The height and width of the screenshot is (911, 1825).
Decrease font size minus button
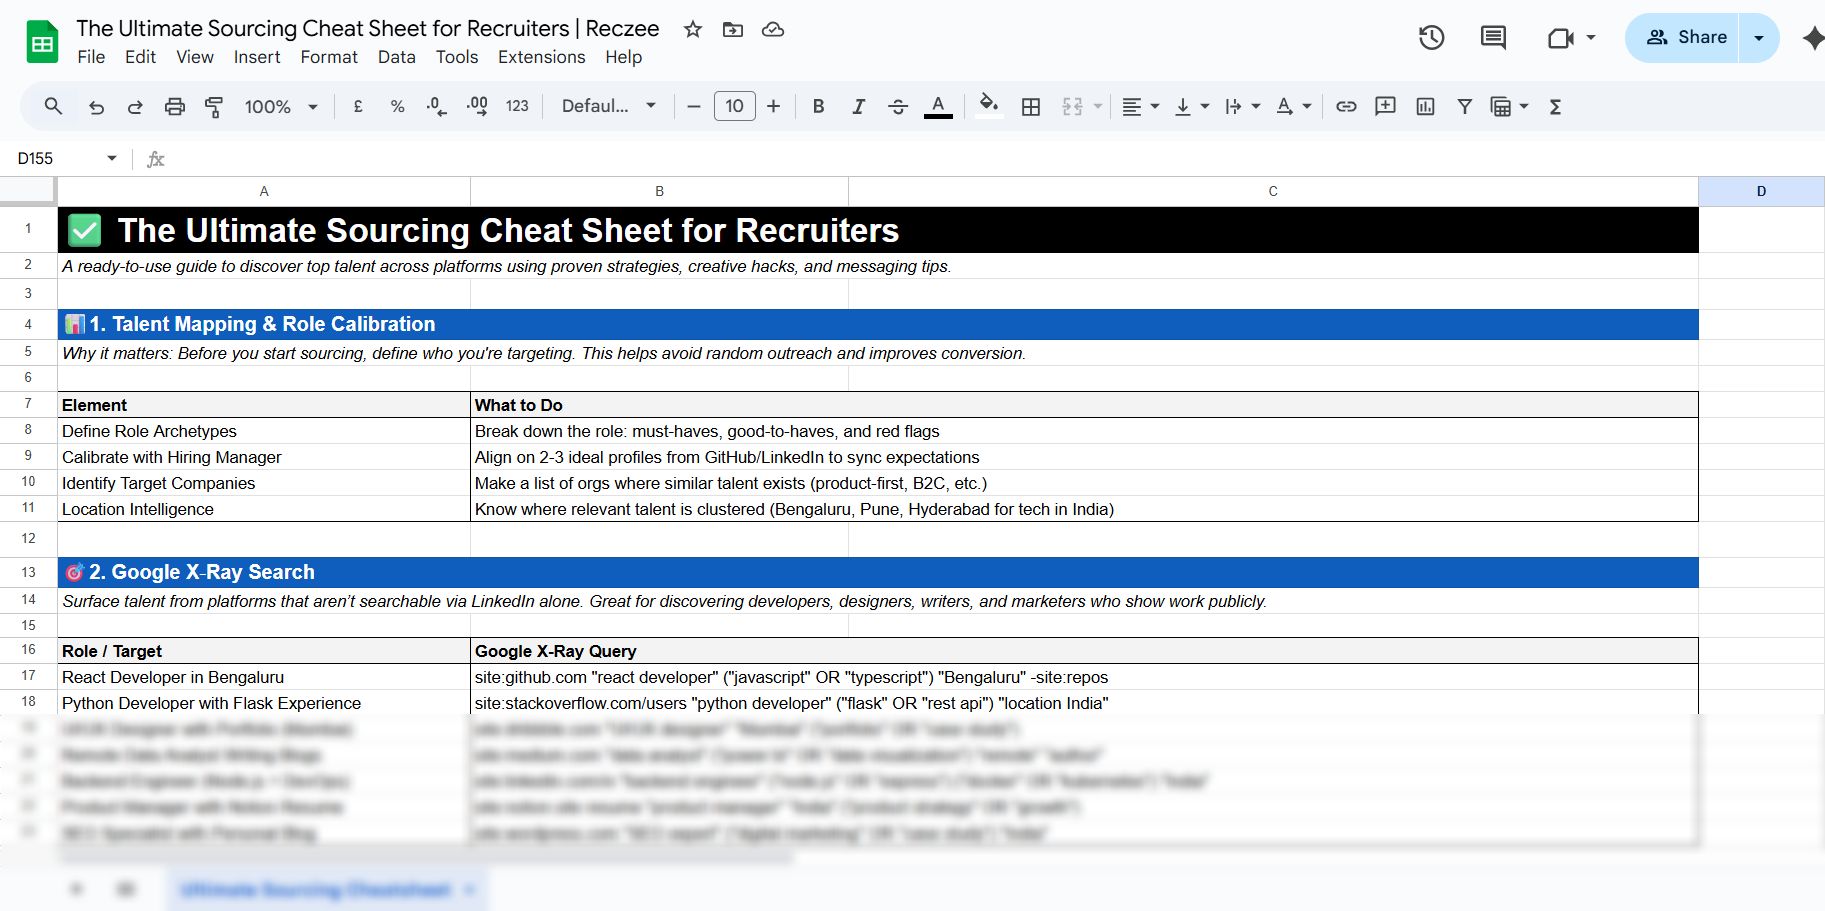(x=694, y=106)
